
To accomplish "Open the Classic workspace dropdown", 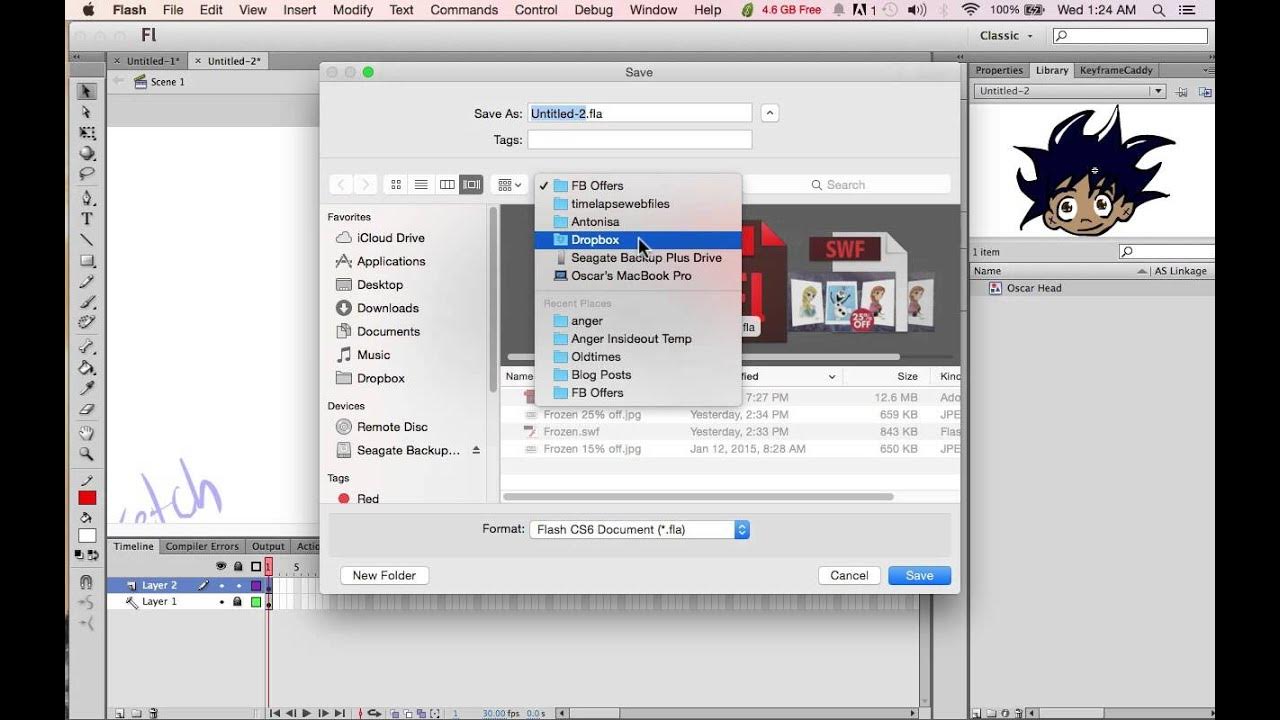I will 1005,35.
